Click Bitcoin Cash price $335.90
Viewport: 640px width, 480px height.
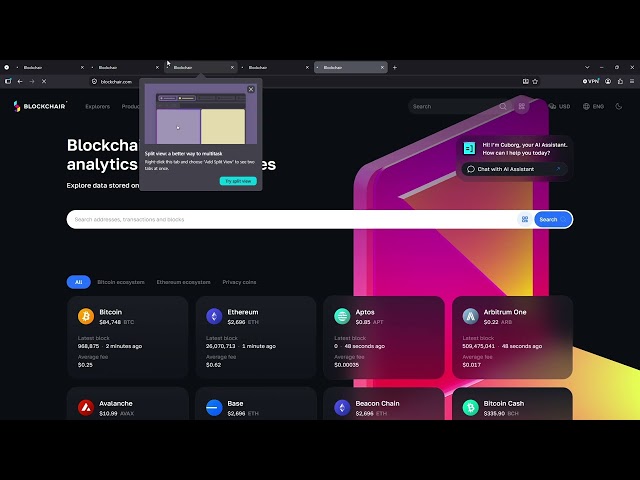click(x=494, y=413)
